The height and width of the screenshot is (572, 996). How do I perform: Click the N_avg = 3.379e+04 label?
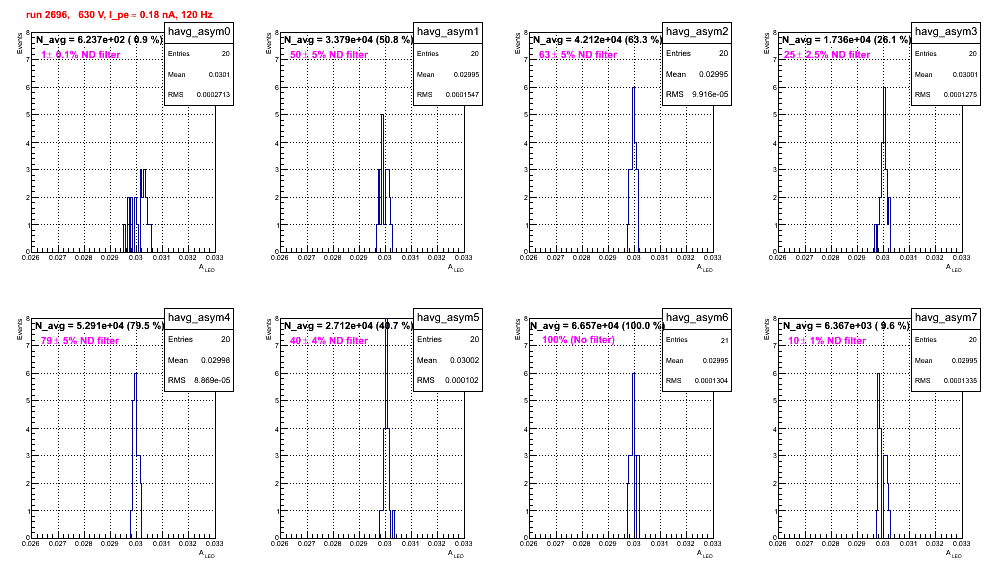[x=348, y=40]
